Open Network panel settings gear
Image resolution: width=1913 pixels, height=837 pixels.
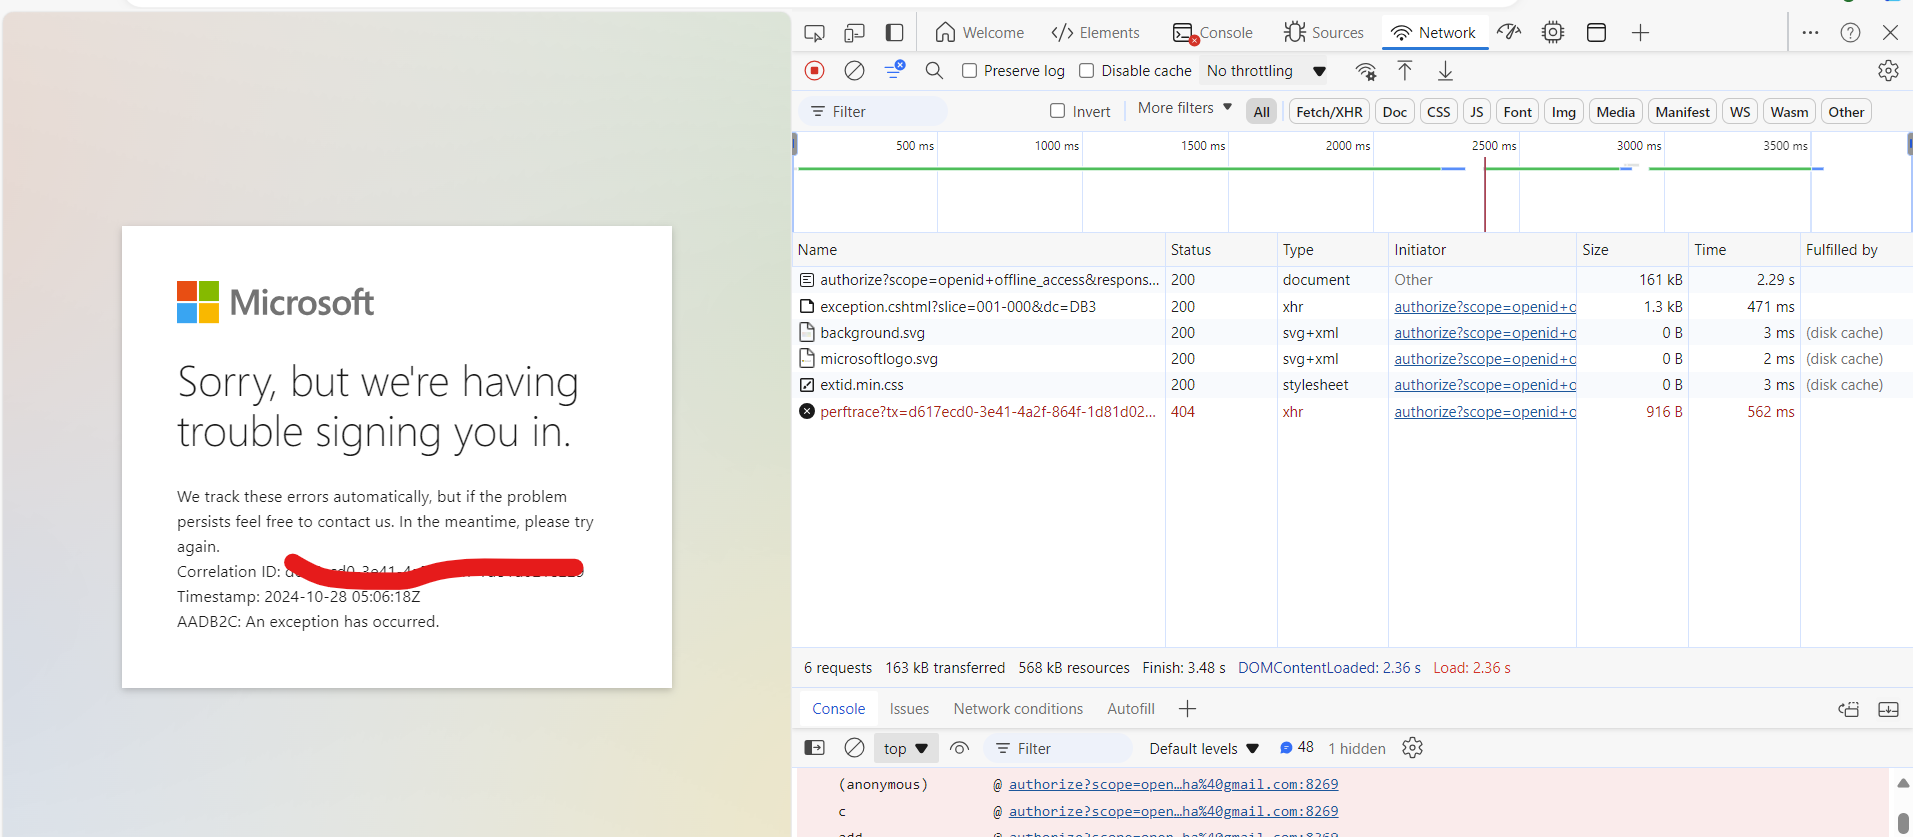(1888, 71)
